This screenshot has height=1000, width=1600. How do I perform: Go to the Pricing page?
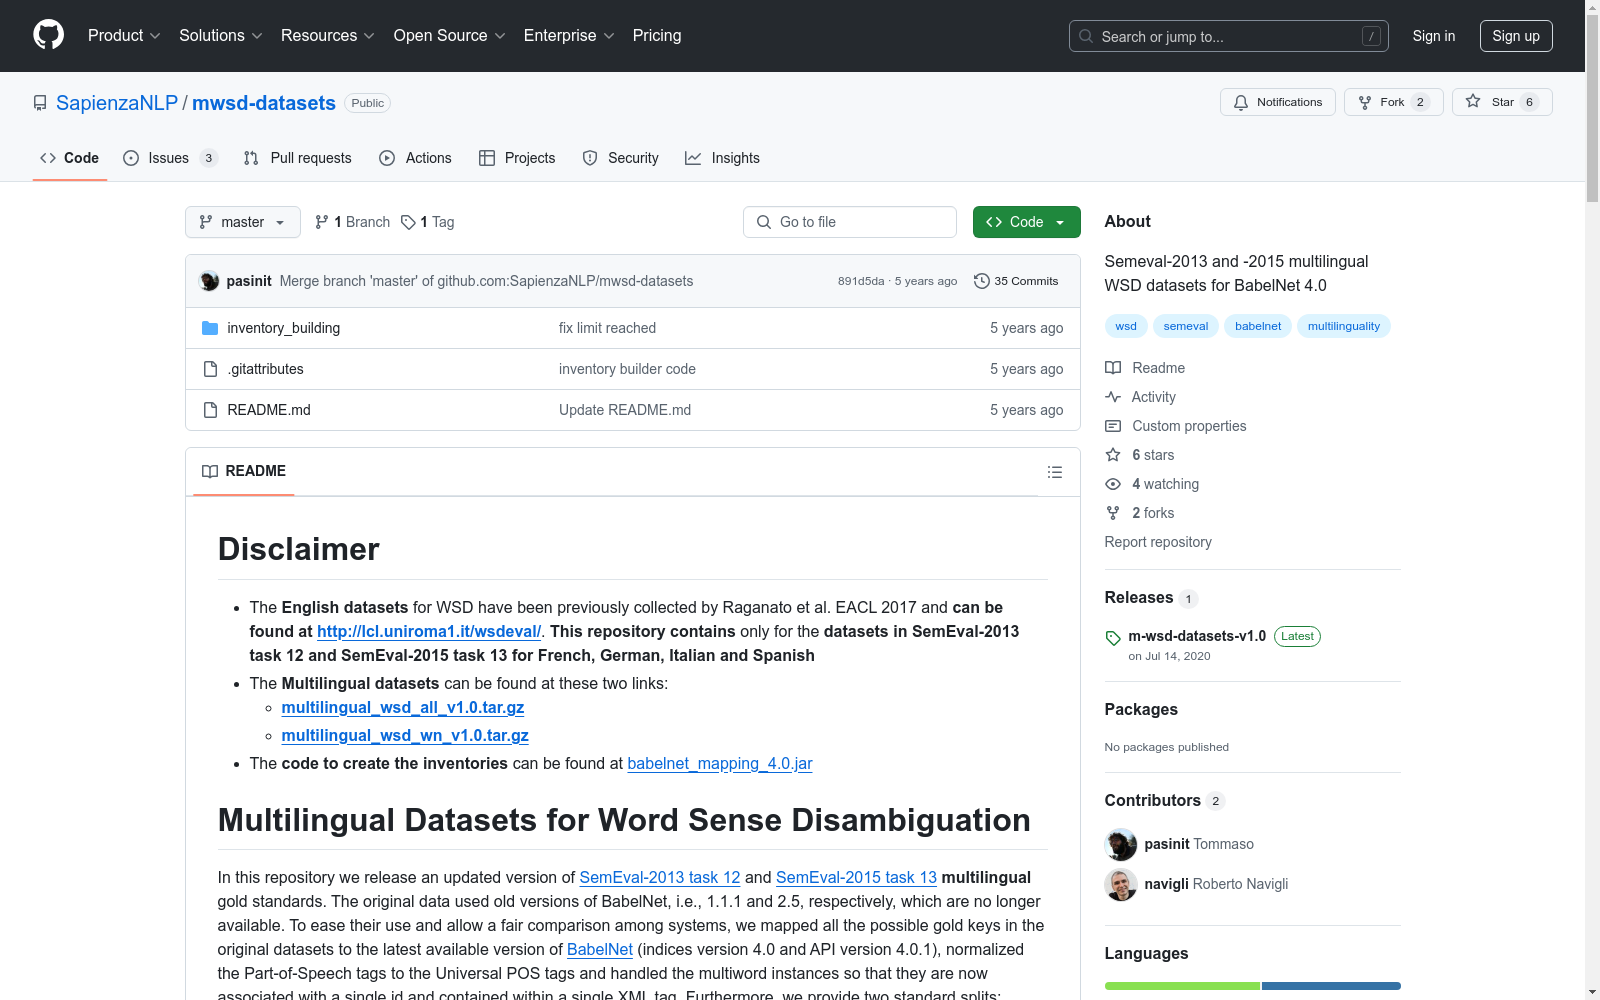pos(657,36)
